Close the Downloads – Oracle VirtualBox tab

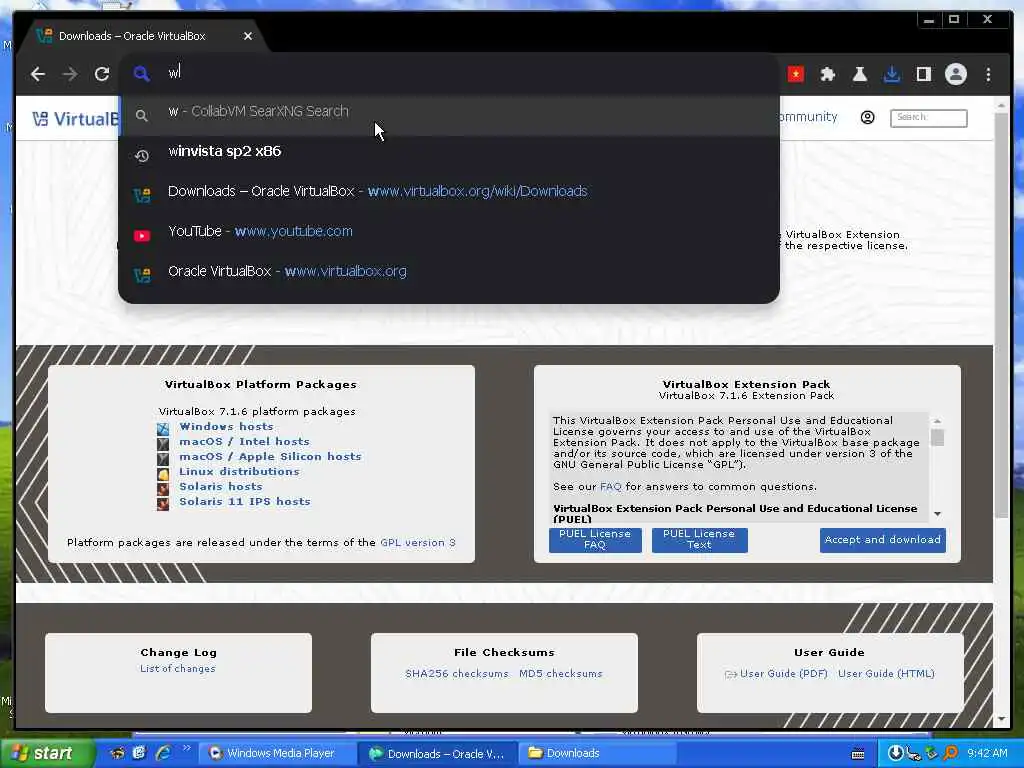click(x=248, y=36)
